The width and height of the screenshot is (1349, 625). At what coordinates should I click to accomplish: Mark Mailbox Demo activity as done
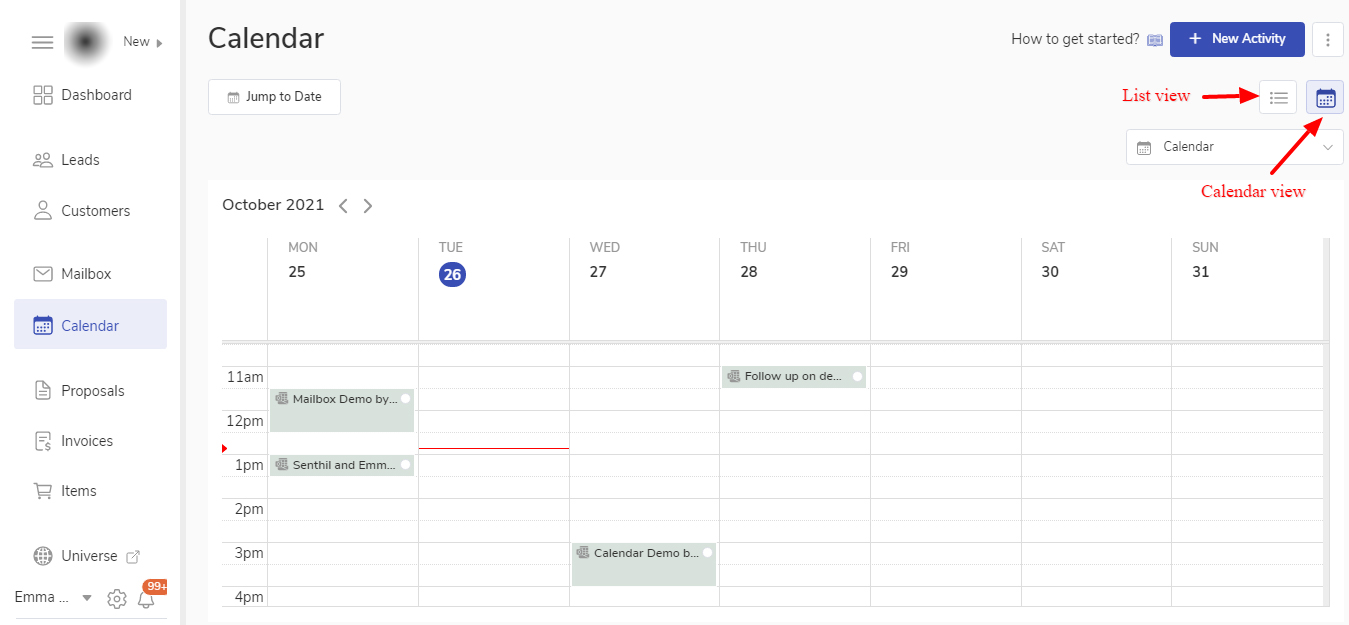pos(406,399)
